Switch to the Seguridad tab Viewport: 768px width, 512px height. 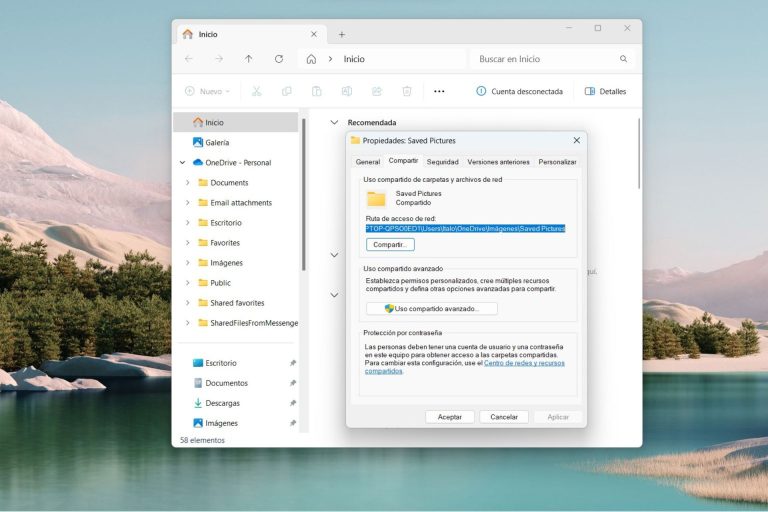coord(442,162)
